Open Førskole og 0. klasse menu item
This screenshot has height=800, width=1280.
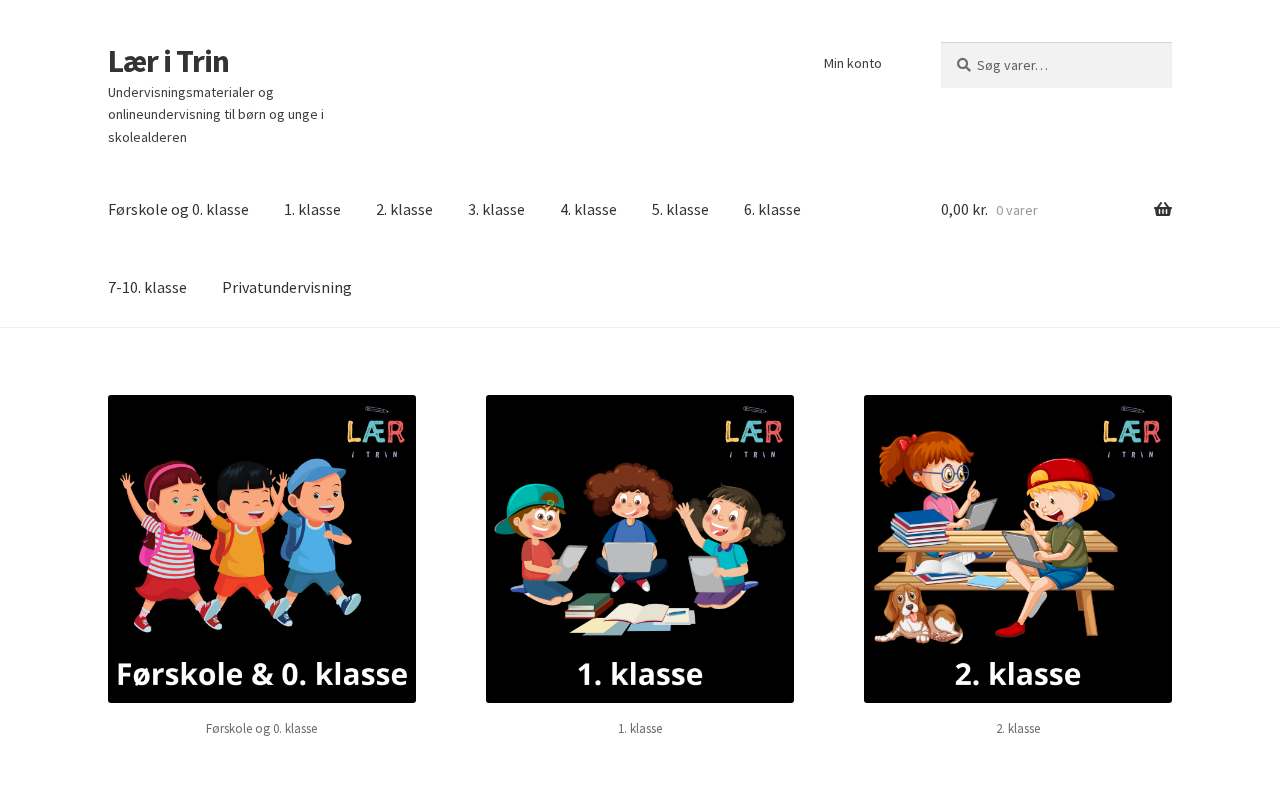point(178,210)
